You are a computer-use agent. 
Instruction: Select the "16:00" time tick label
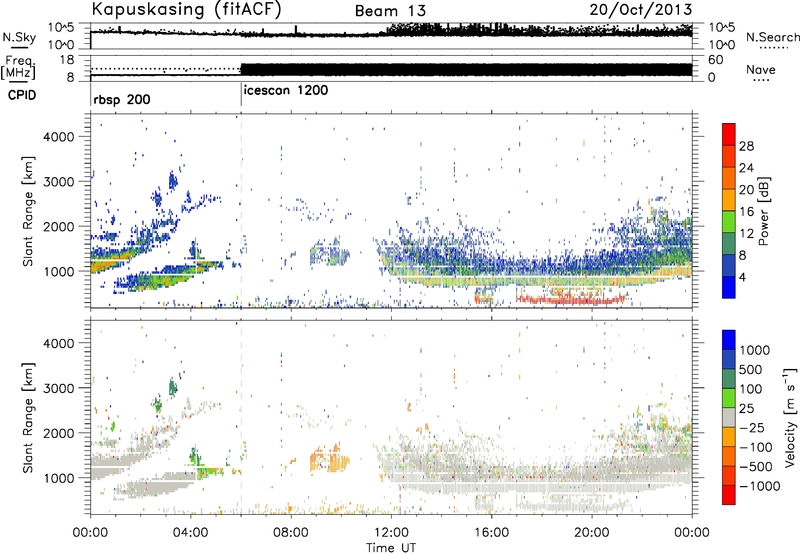tap(491, 533)
